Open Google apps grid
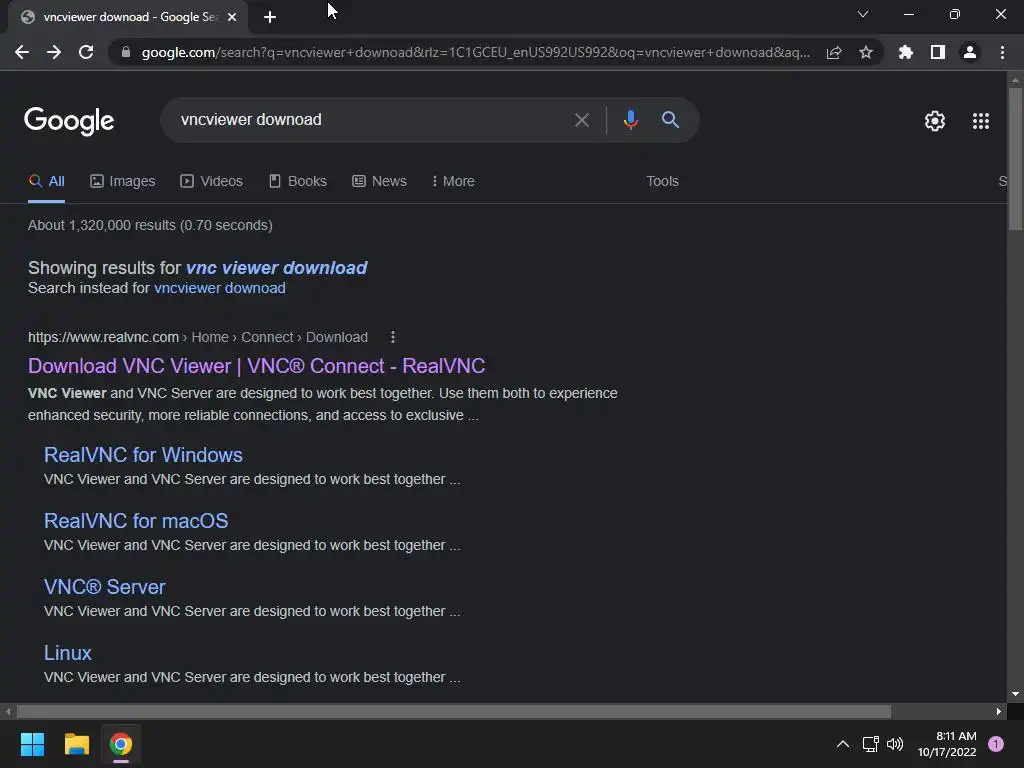 pos(981,121)
